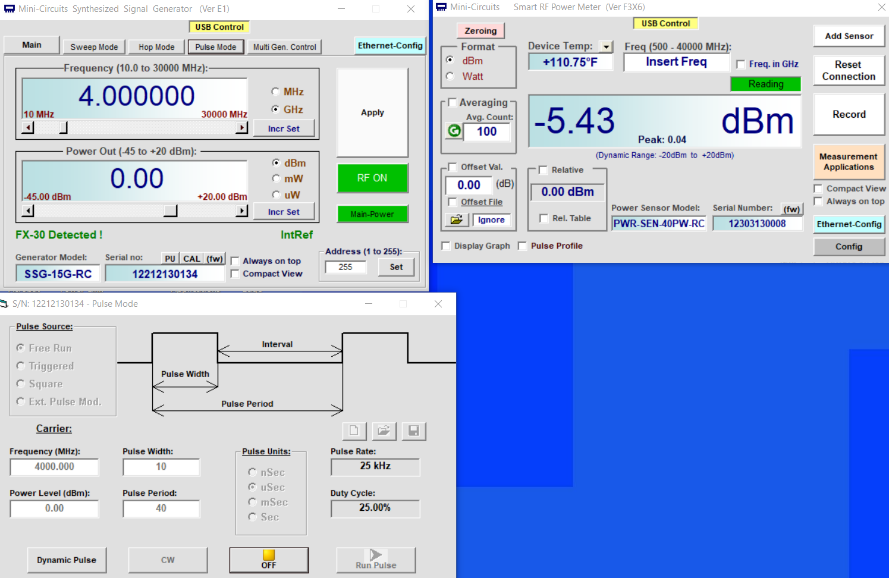Click the green RF ON button
Image resolution: width=889 pixels, height=578 pixels.
(x=372, y=178)
